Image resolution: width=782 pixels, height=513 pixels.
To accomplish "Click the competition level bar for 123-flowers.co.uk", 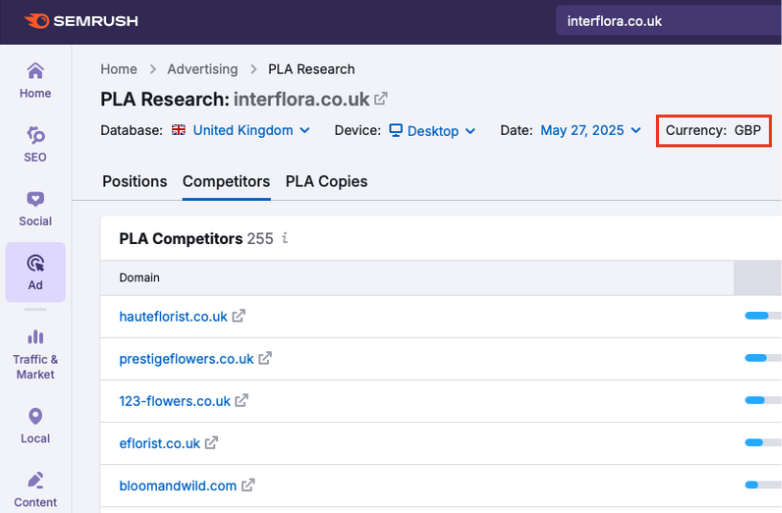I will tap(763, 400).
